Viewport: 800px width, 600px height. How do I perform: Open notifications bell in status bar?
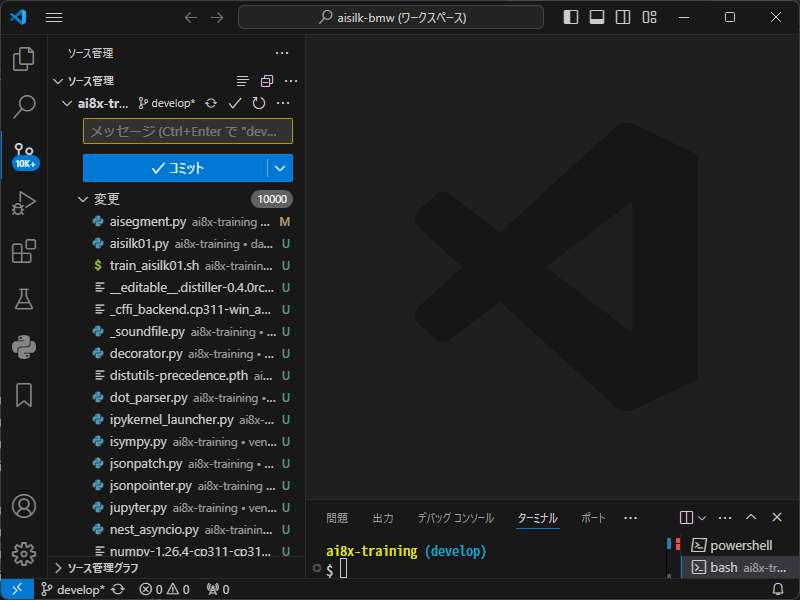[778, 590]
